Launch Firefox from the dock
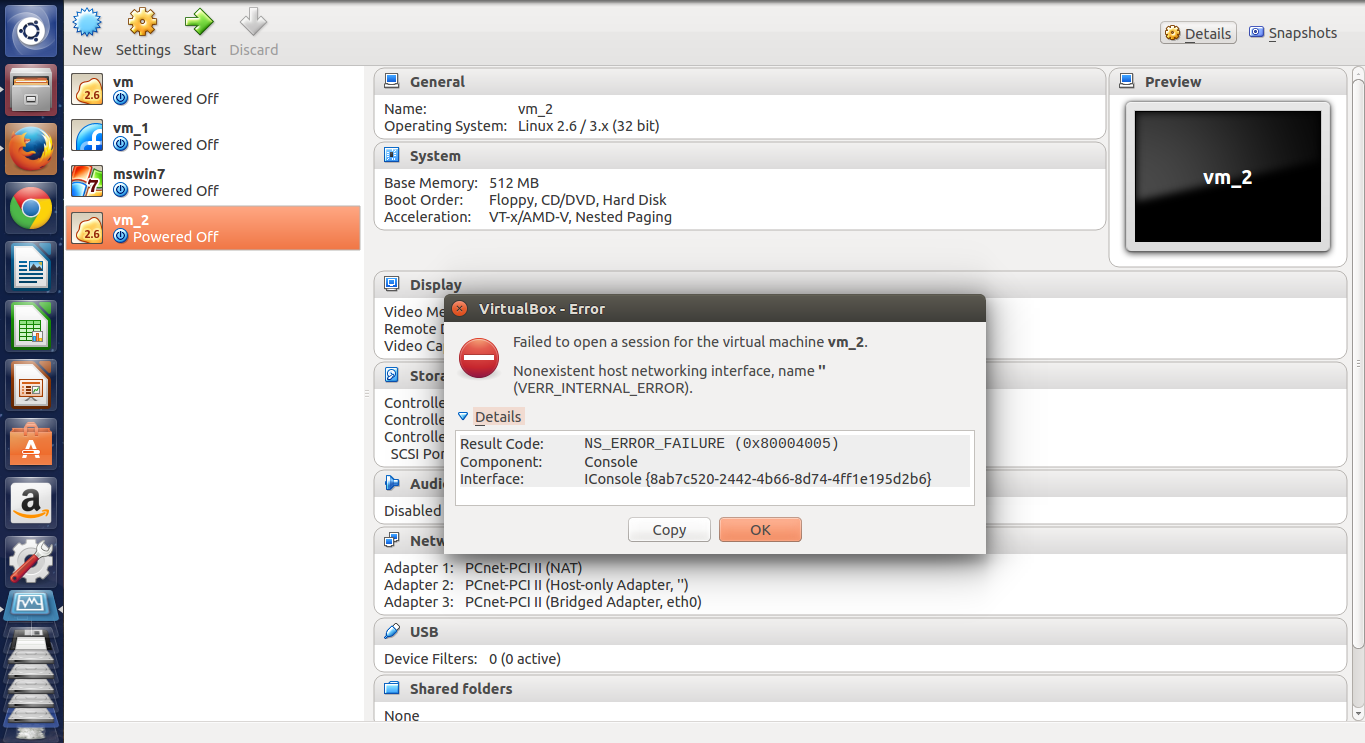This screenshot has height=743, width=1365. [32, 150]
